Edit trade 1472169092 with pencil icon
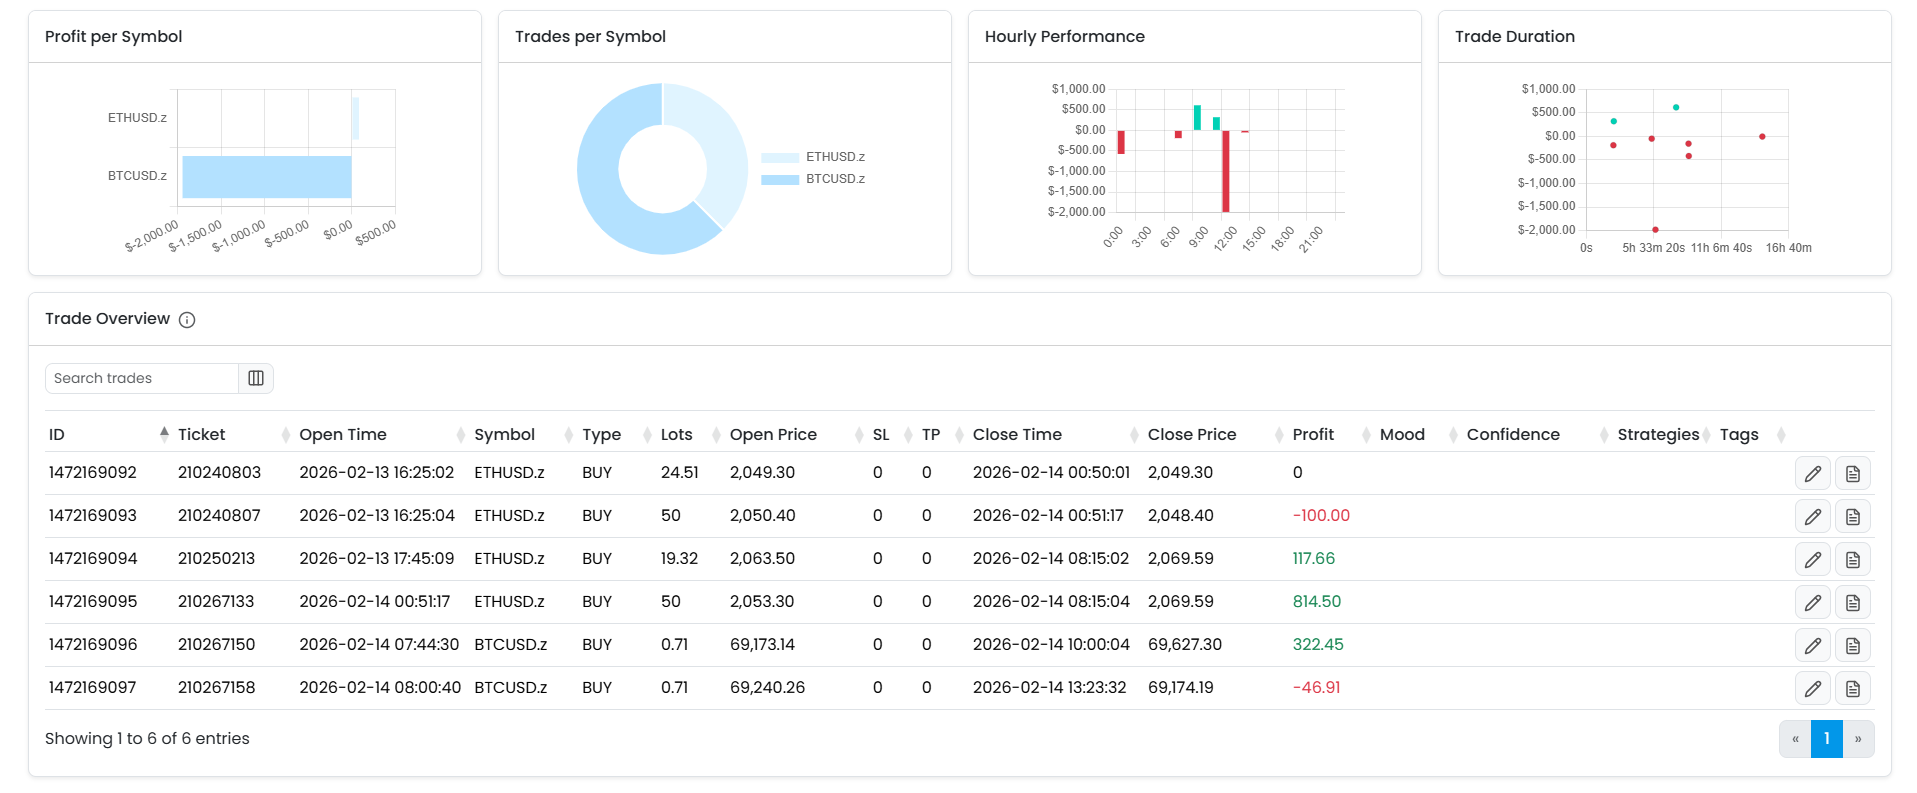 (1812, 474)
